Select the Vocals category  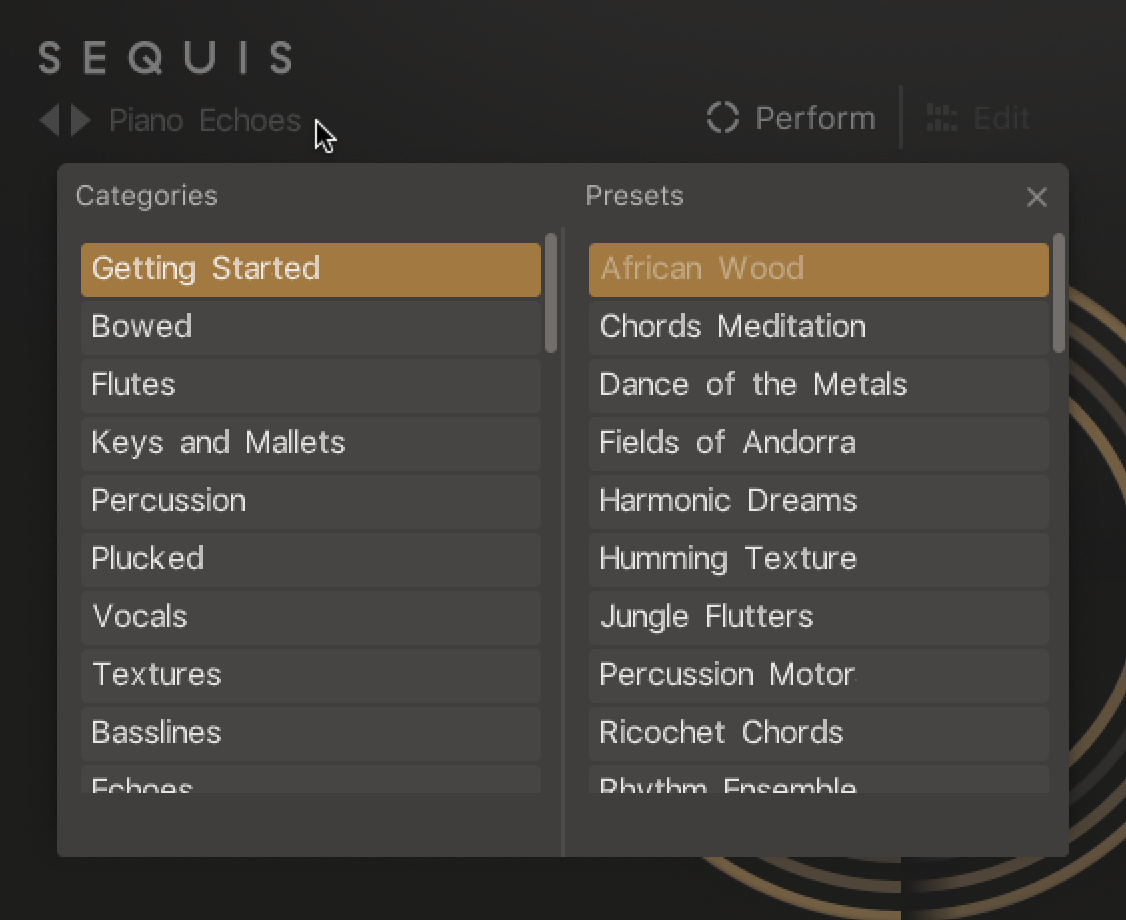(x=310, y=617)
